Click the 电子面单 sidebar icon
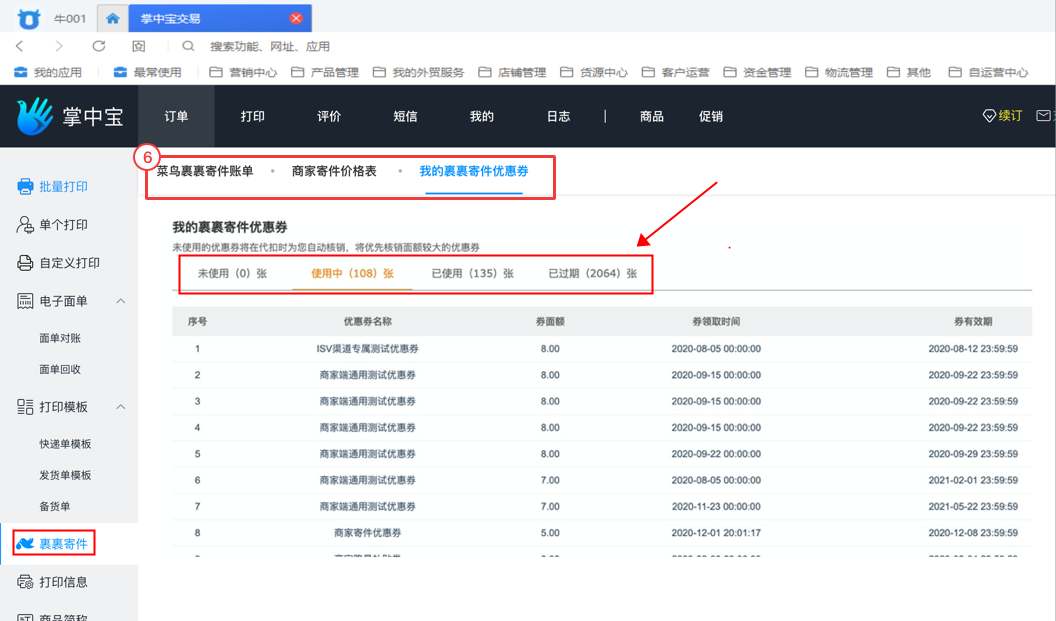Screen dimensions: 1056x621 click(x=25, y=301)
